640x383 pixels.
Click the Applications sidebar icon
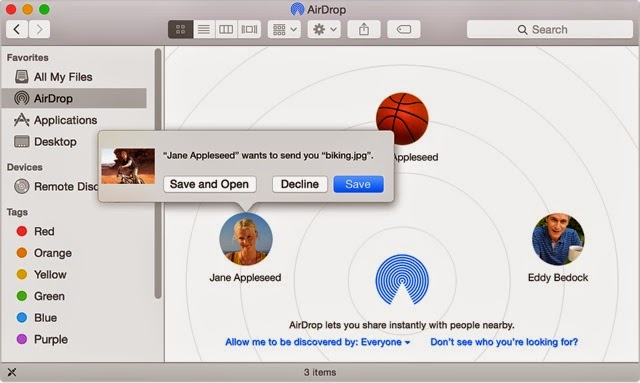[22, 120]
